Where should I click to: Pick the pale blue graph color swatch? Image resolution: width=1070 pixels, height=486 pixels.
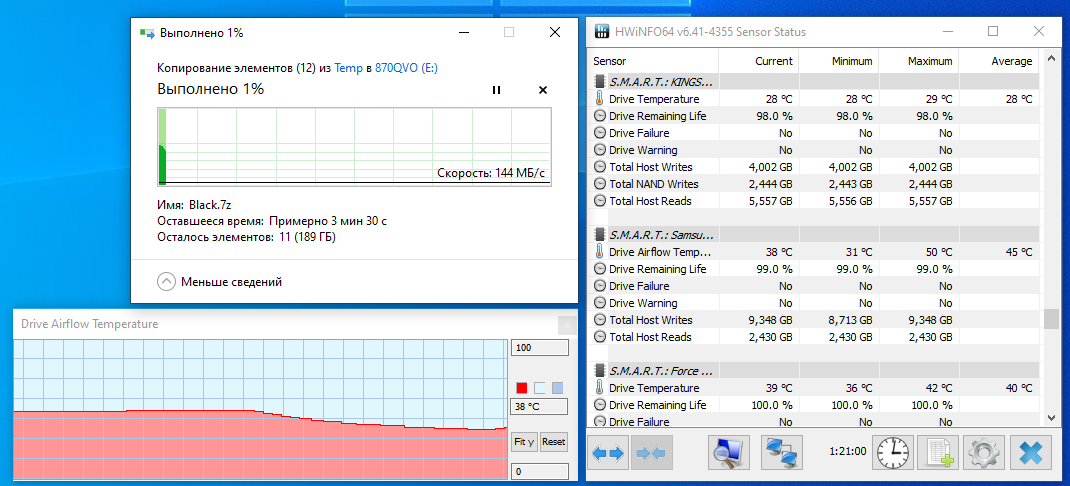[x=540, y=388]
